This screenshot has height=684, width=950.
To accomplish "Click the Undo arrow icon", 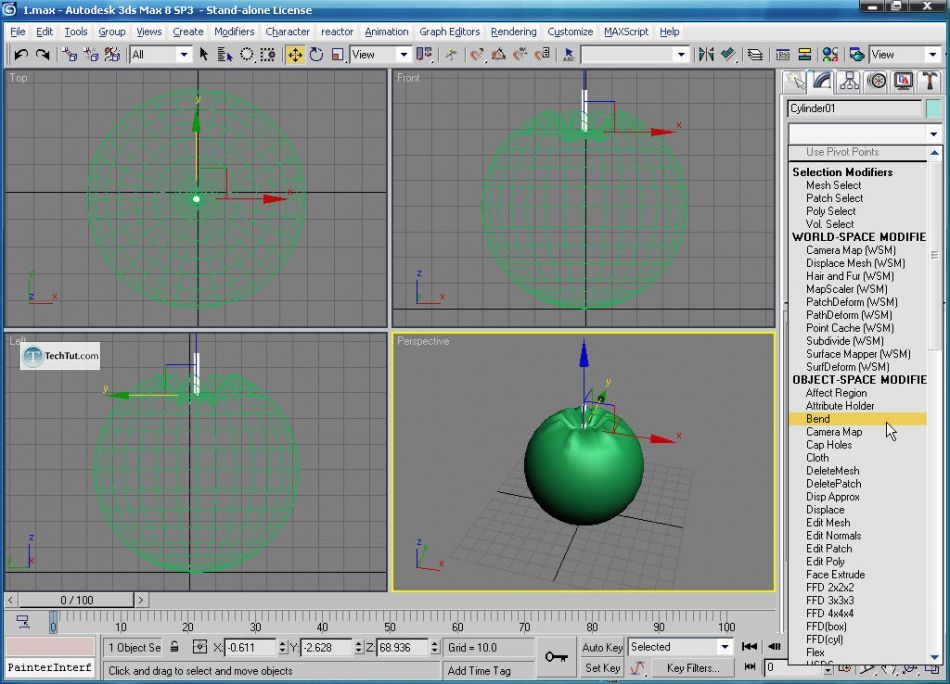I will pos(21,55).
